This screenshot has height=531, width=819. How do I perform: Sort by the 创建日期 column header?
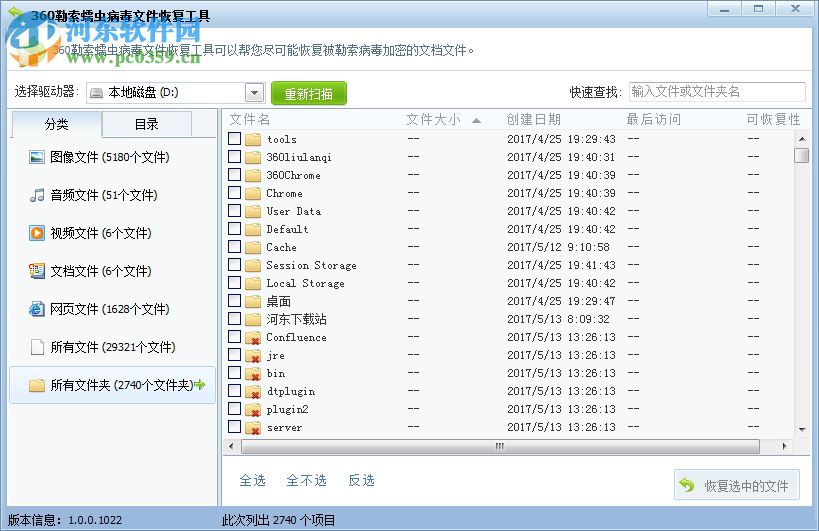coord(533,120)
